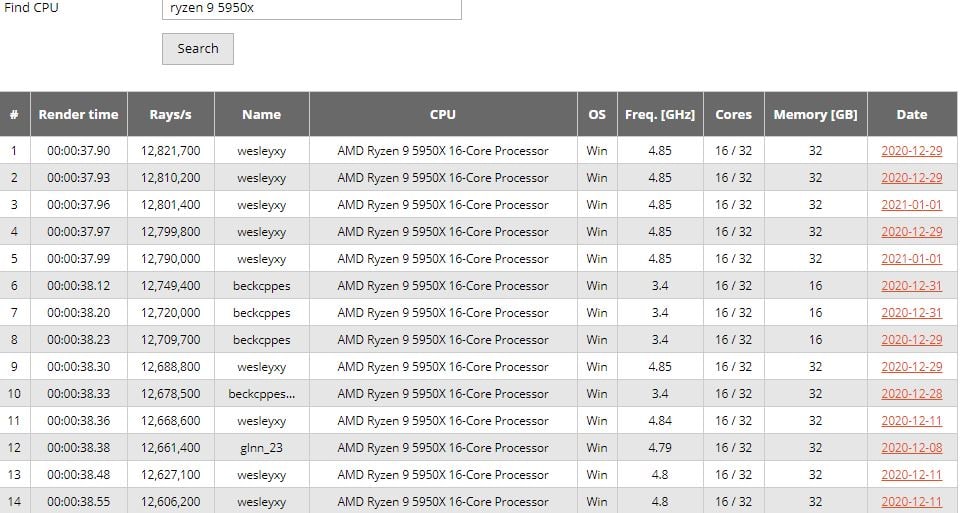965x513 pixels.
Task: Open the 2020-12-31 date link in row 6
Action: [911, 286]
